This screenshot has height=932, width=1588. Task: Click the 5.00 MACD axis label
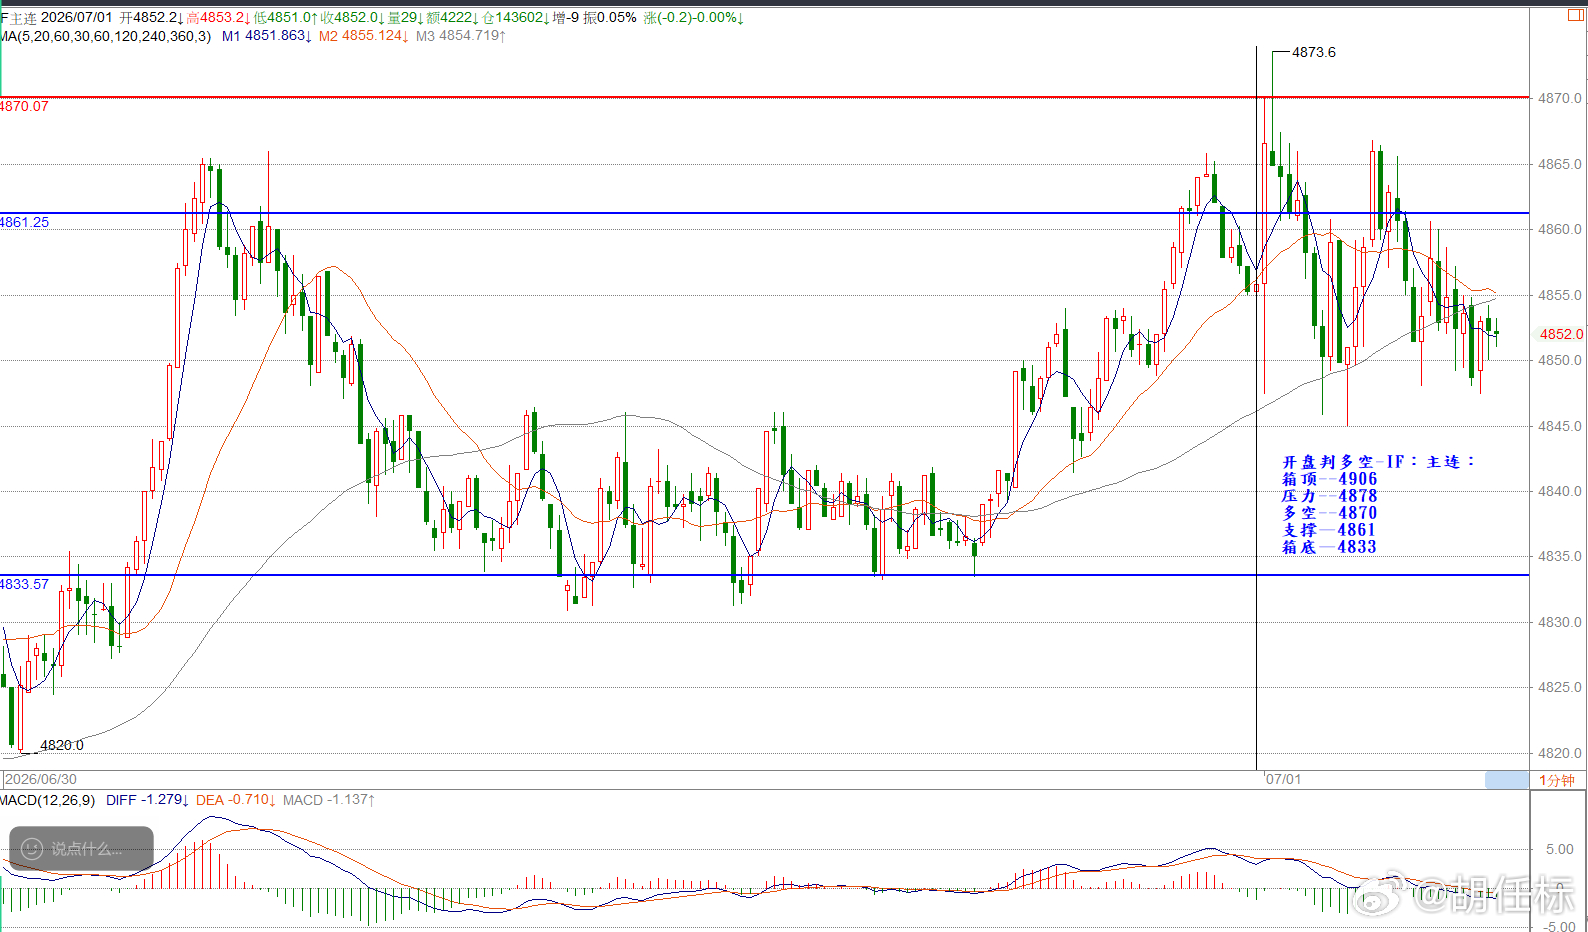[x=1560, y=849]
